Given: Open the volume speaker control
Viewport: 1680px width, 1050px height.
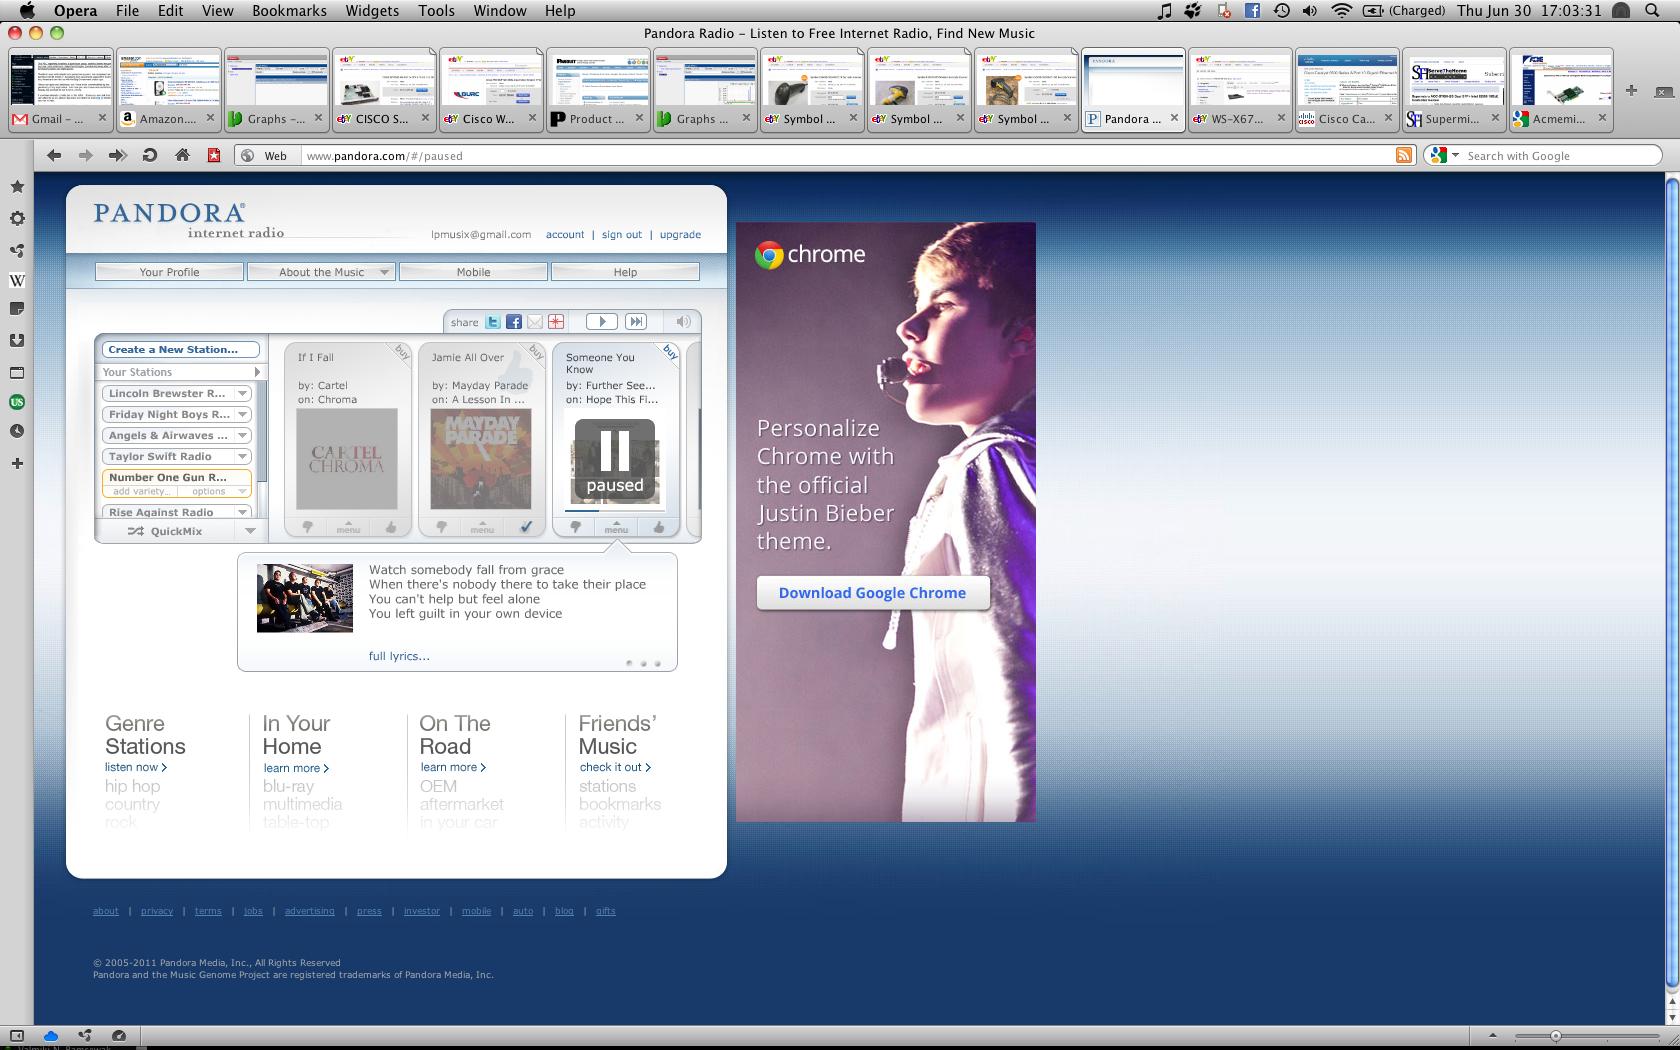Looking at the screenshot, I should tap(683, 321).
